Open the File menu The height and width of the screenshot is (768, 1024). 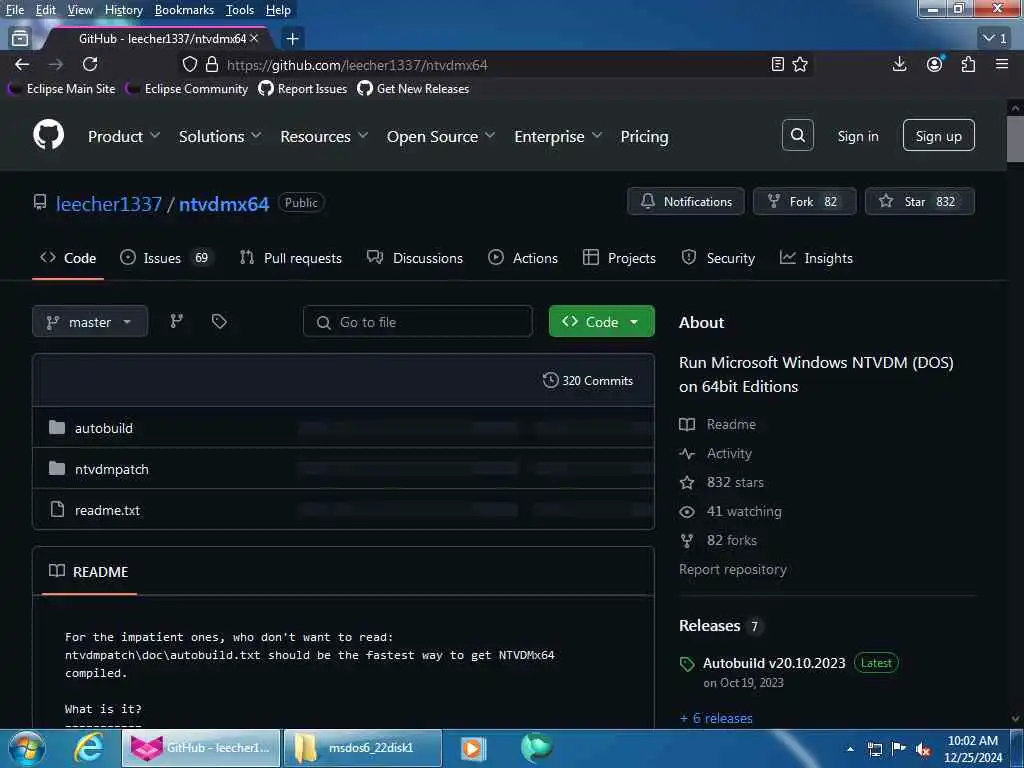click(14, 10)
